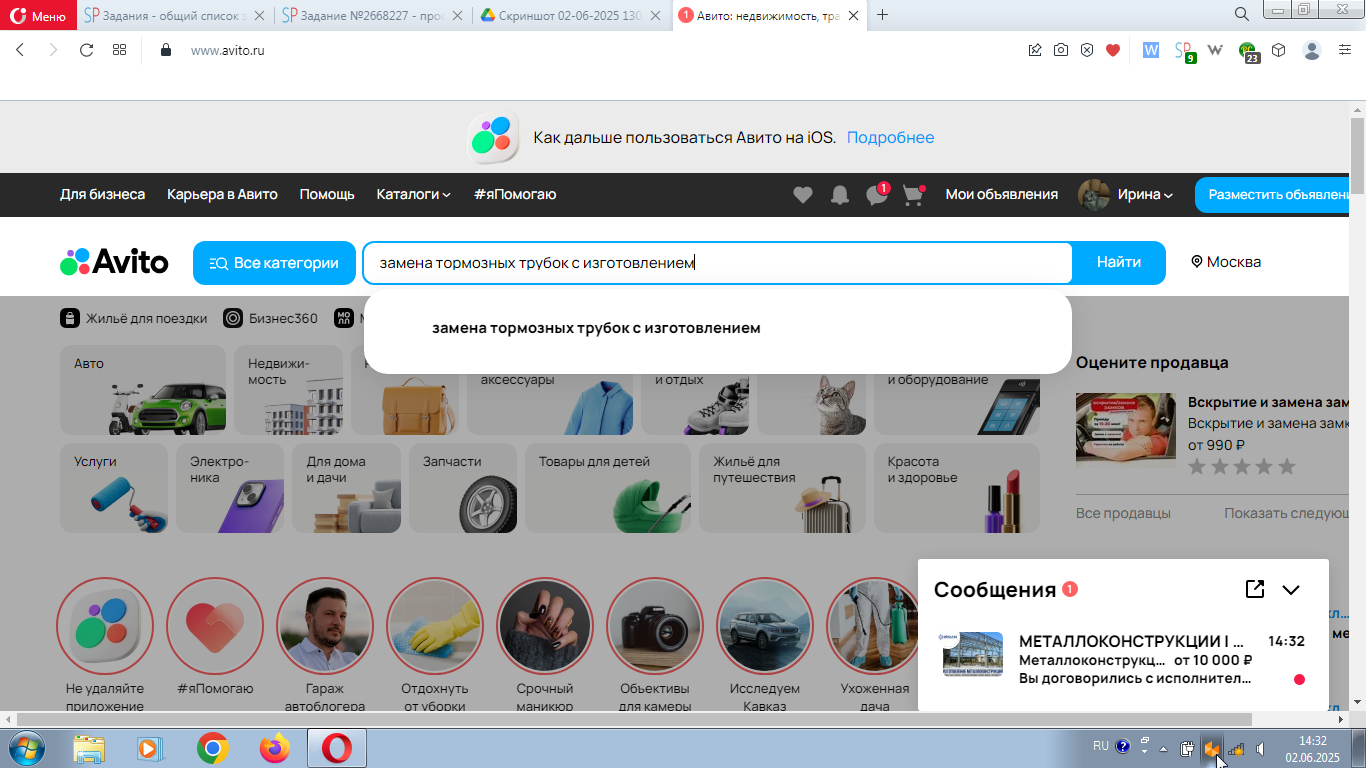Open the favorites heart icon in Avito header
The width and height of the screenshot is (1366, 768).
(803, 195)
